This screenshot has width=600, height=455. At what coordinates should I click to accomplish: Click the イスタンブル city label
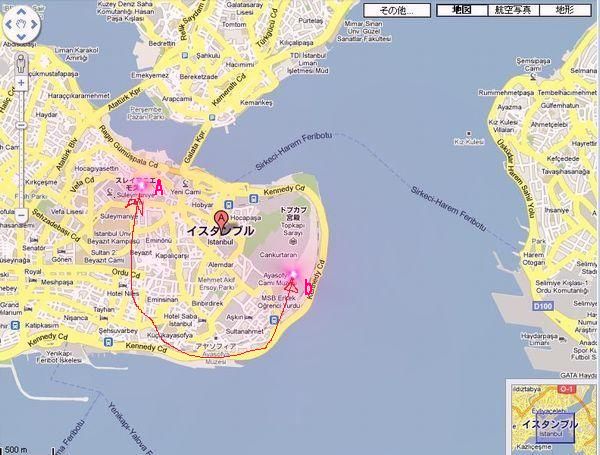tap(220, 231)
